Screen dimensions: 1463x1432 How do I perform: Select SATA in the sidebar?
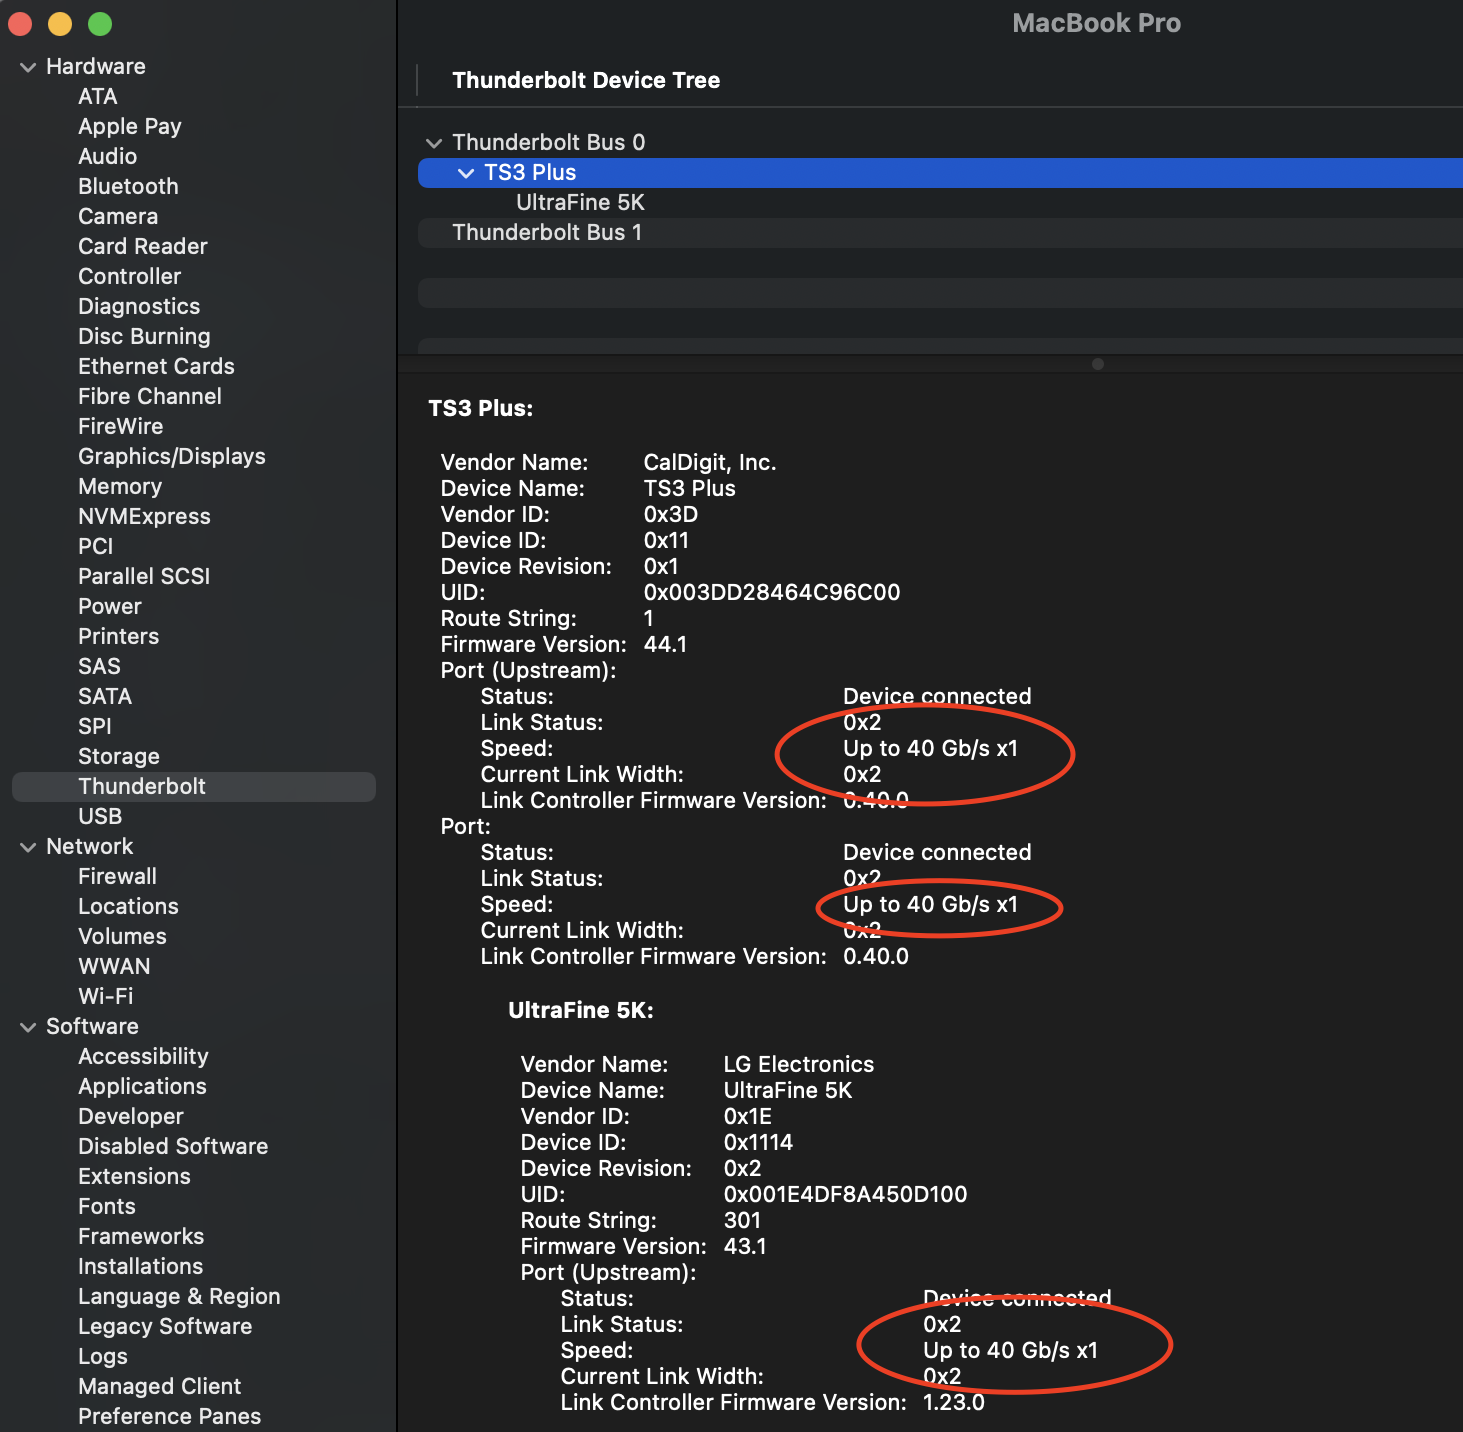105,696
